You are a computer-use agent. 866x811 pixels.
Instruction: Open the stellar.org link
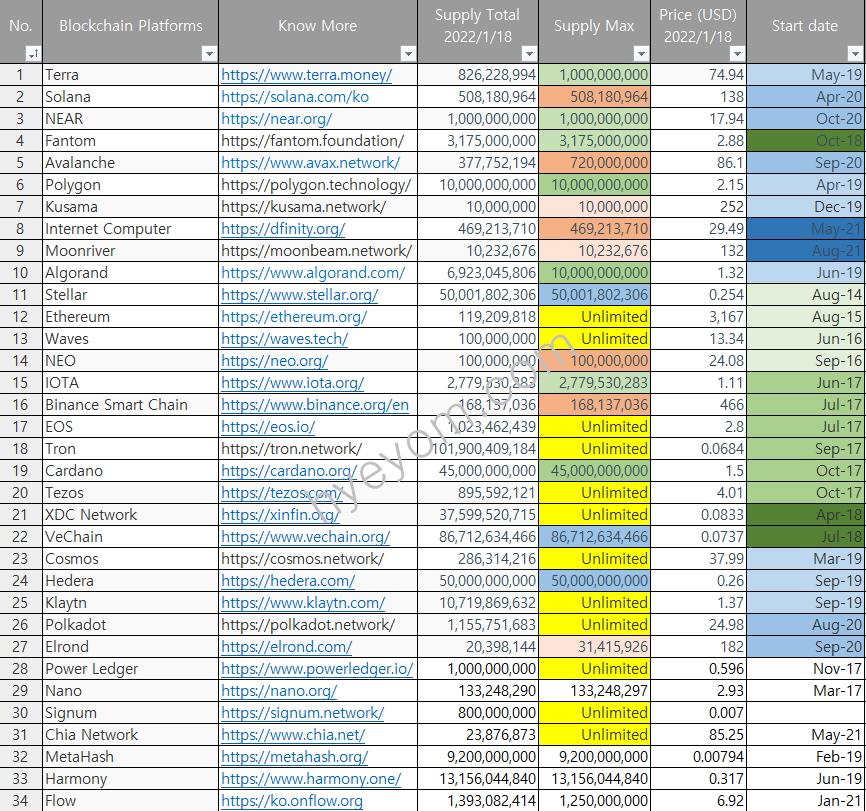299,295
